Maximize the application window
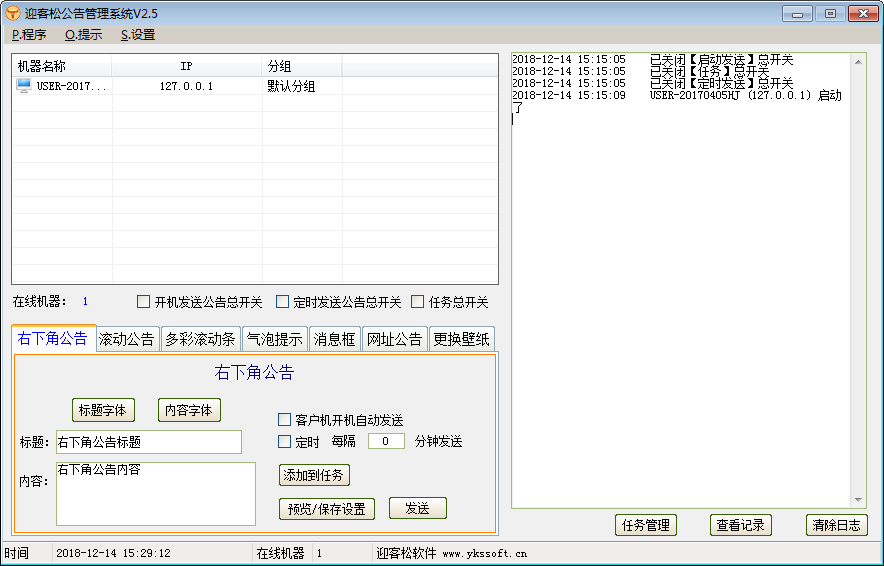884x566 pixels. (x=830, y=14)
